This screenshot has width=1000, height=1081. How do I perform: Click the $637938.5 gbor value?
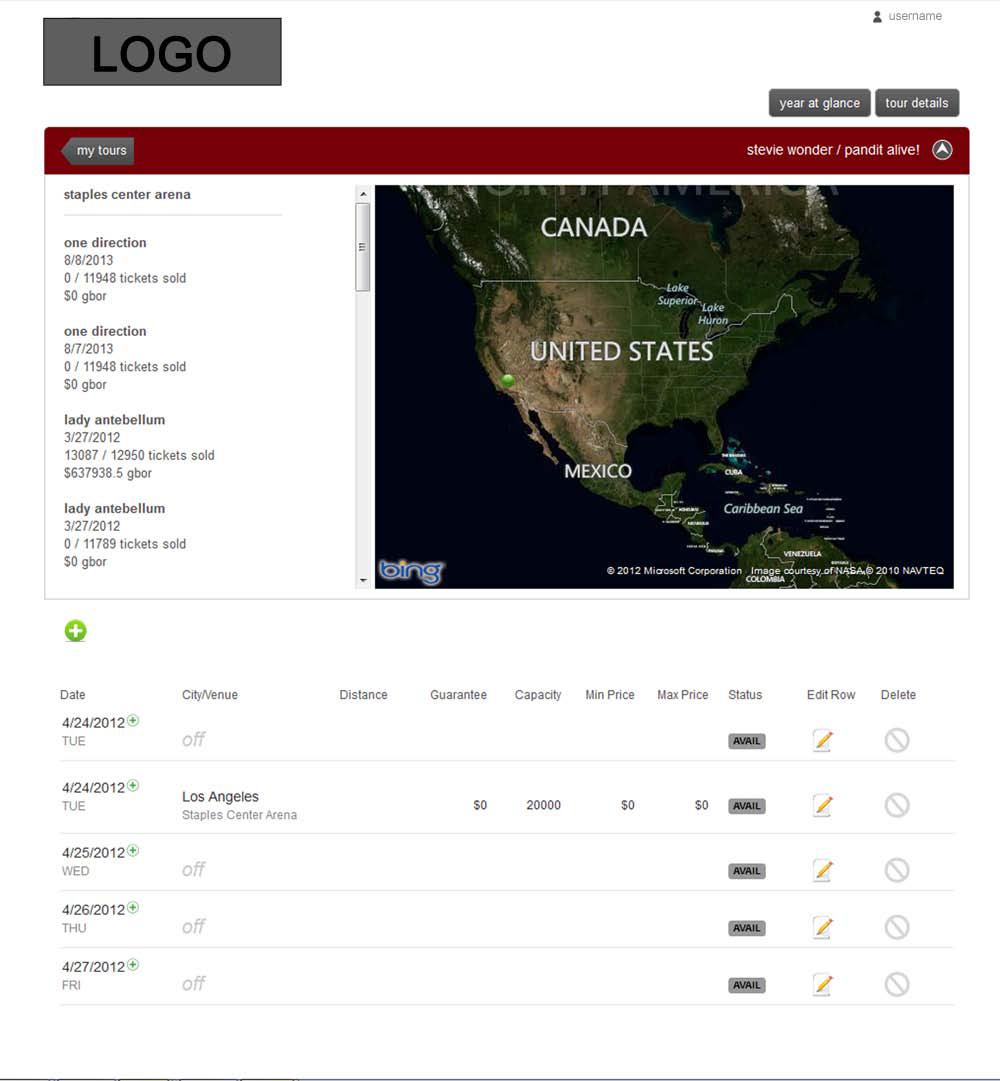click(x=108, y=473)
